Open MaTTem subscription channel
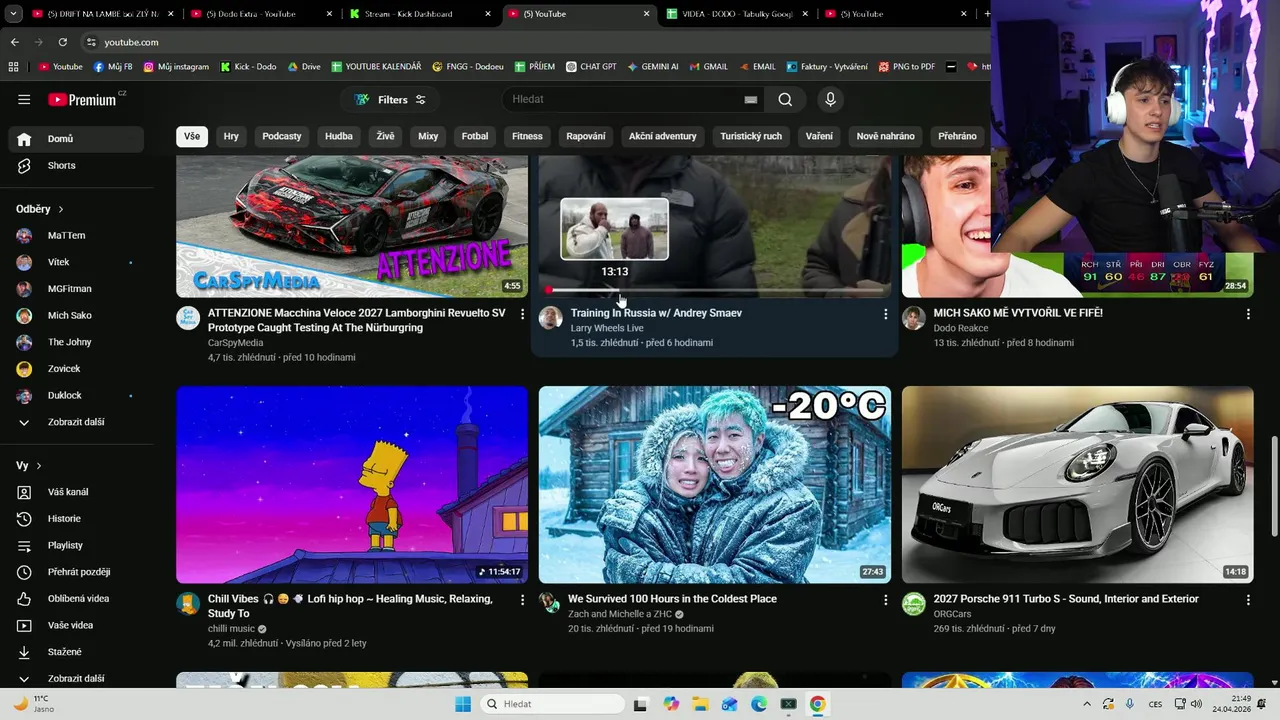The height and width of the screenshot is (720, 1280). pos(76,235)
